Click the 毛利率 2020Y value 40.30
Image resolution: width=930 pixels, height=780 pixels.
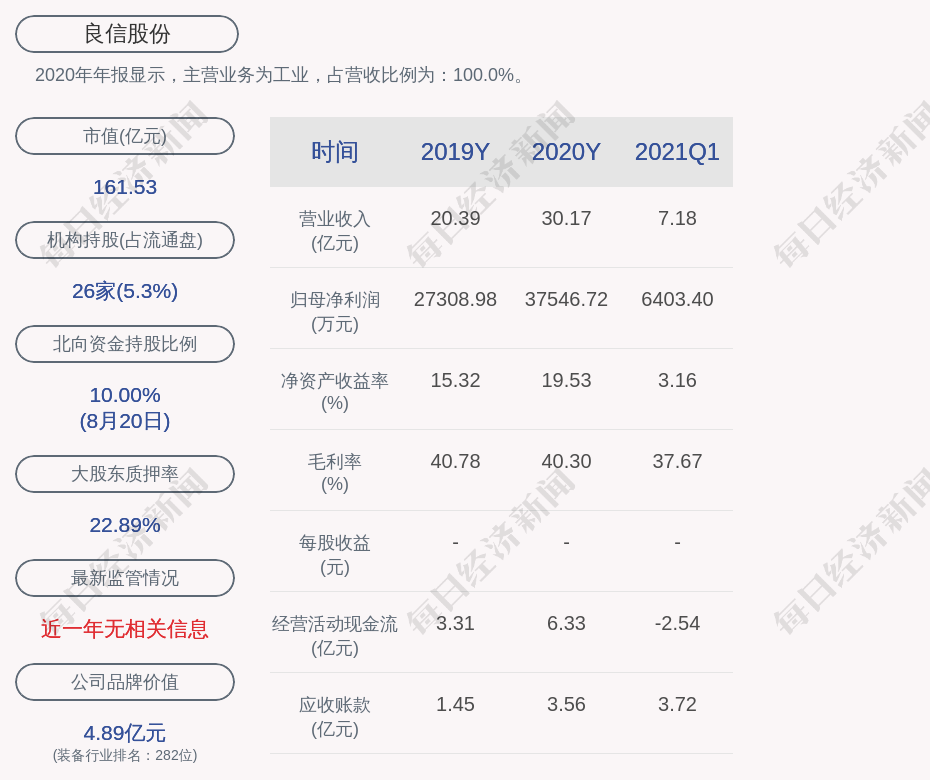pos(566,461)
